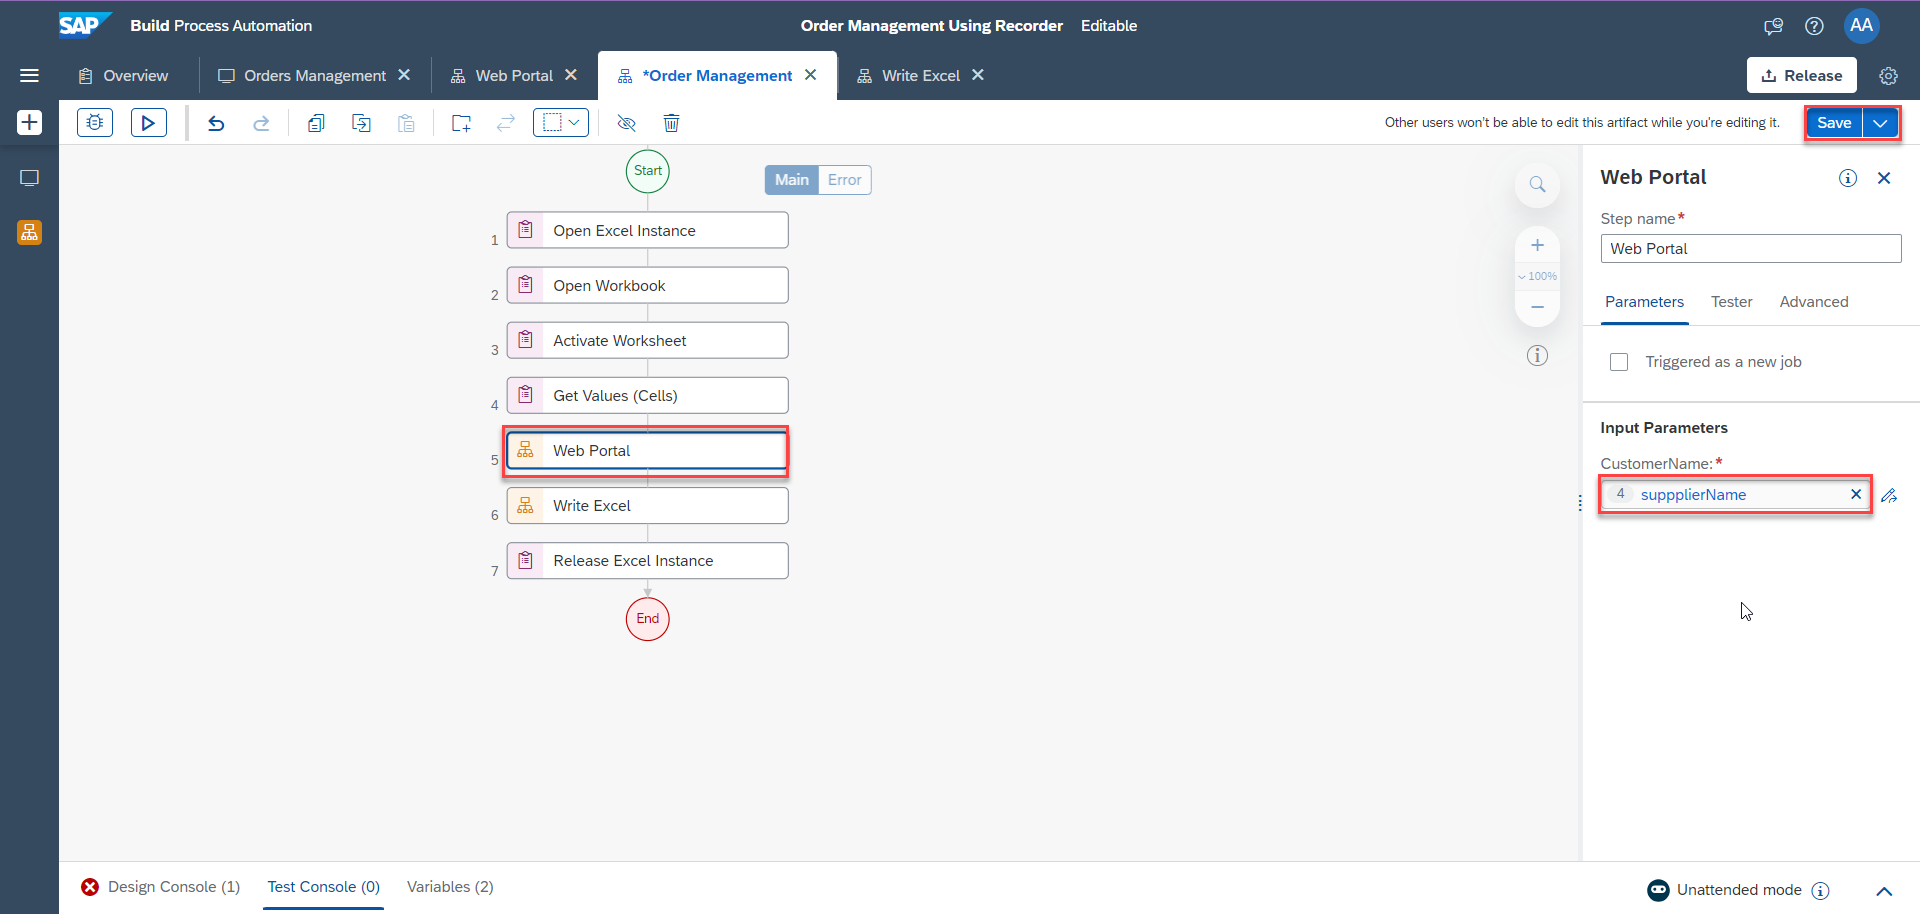Open the selection mode dropdown

561,122
